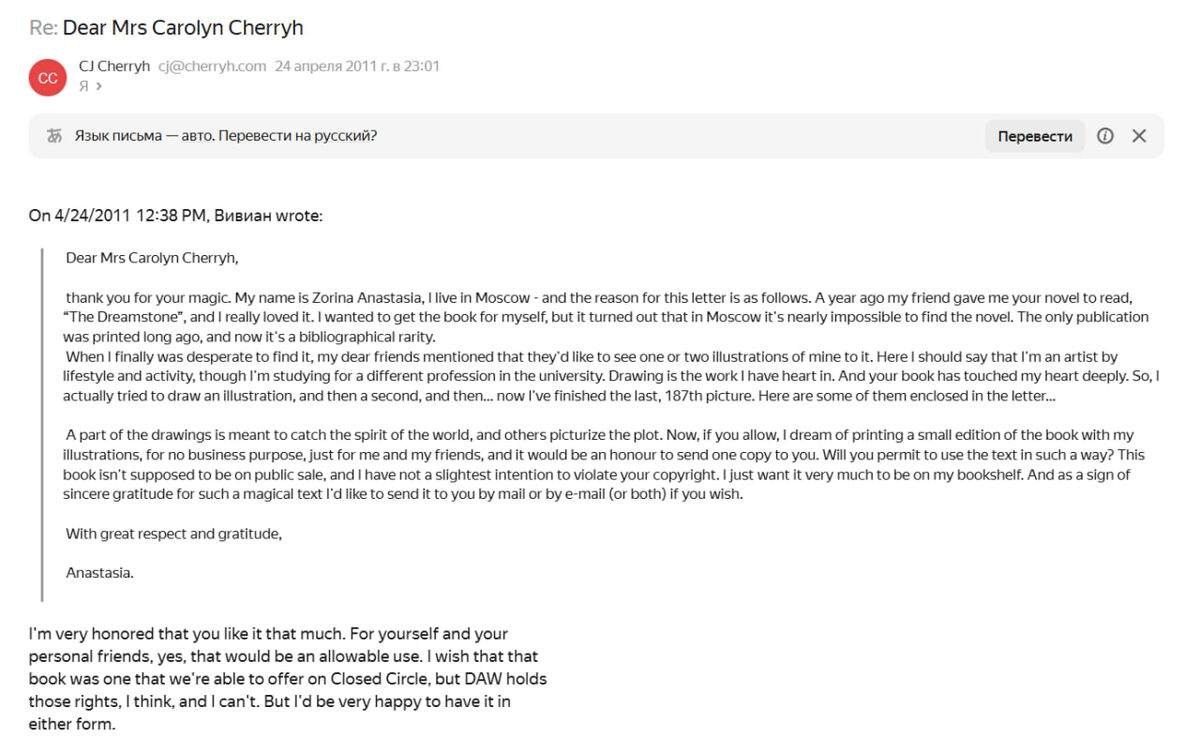Click the cj@cherryh.com email address
Viewport: 1200px width, 753px height.
click(x=212, y=66)
